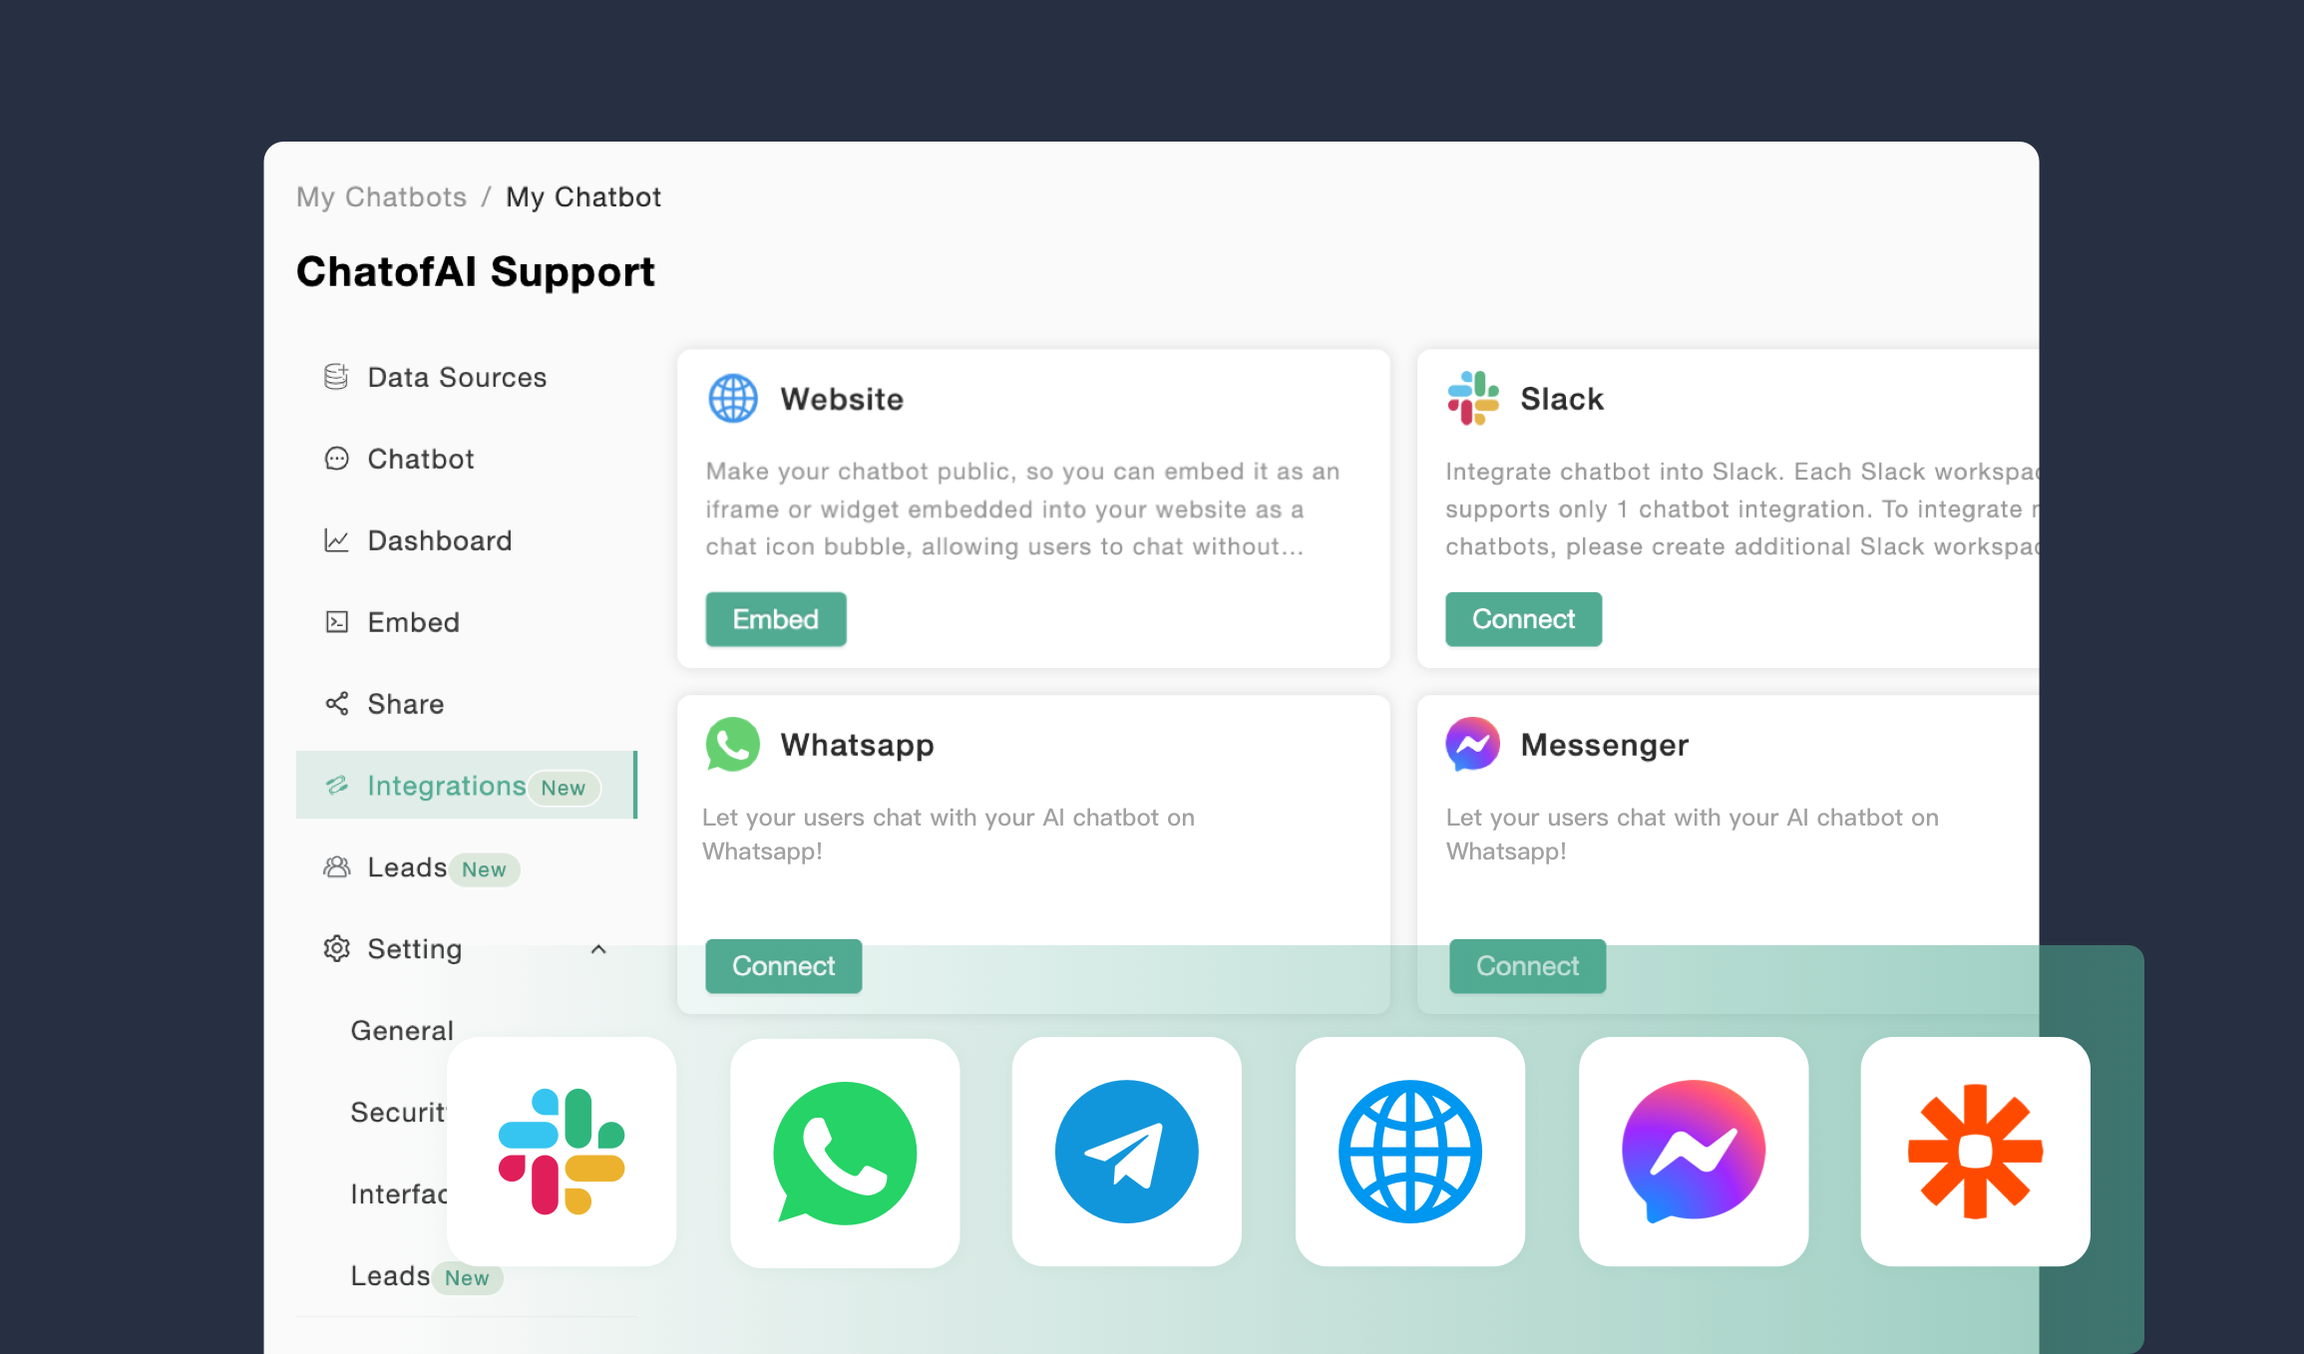Viewport: 2304px width, 1354px height.
Task: Click Embed button on Website card
Action: pyautogui.click(x=775, y=619)
